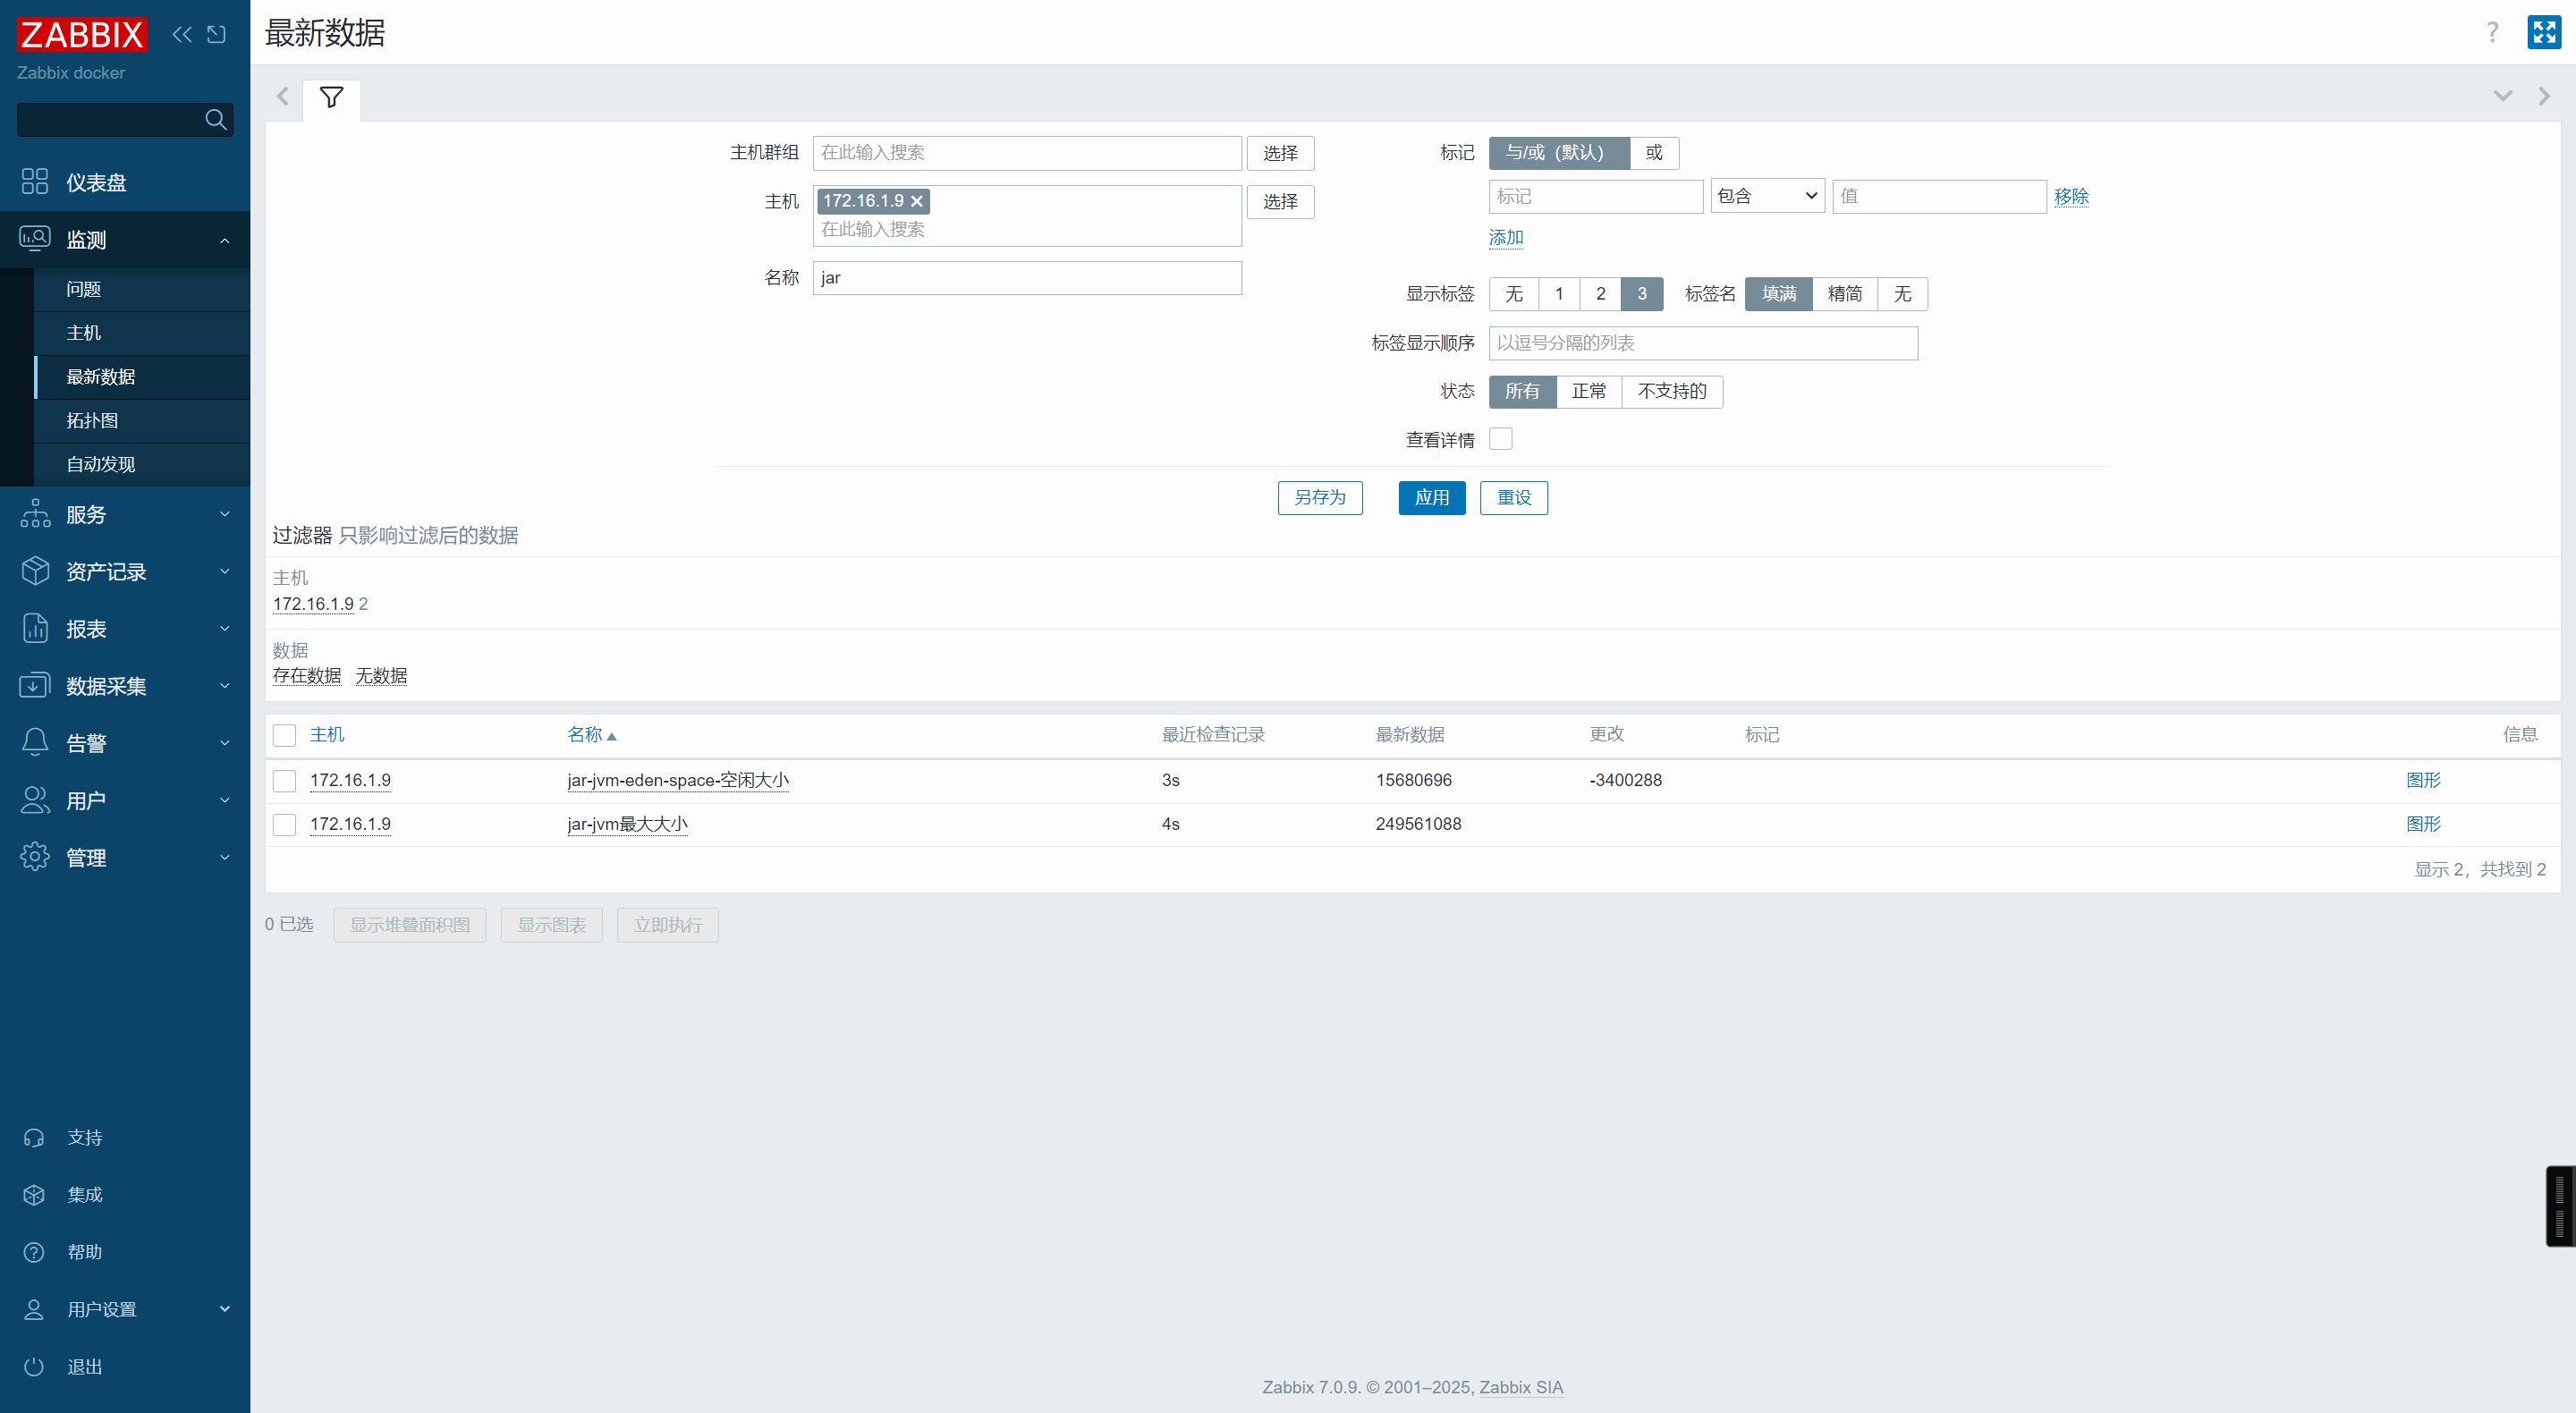Sort table by 名称 column header
The image size is (2576, 1413).
coord(591,735)
